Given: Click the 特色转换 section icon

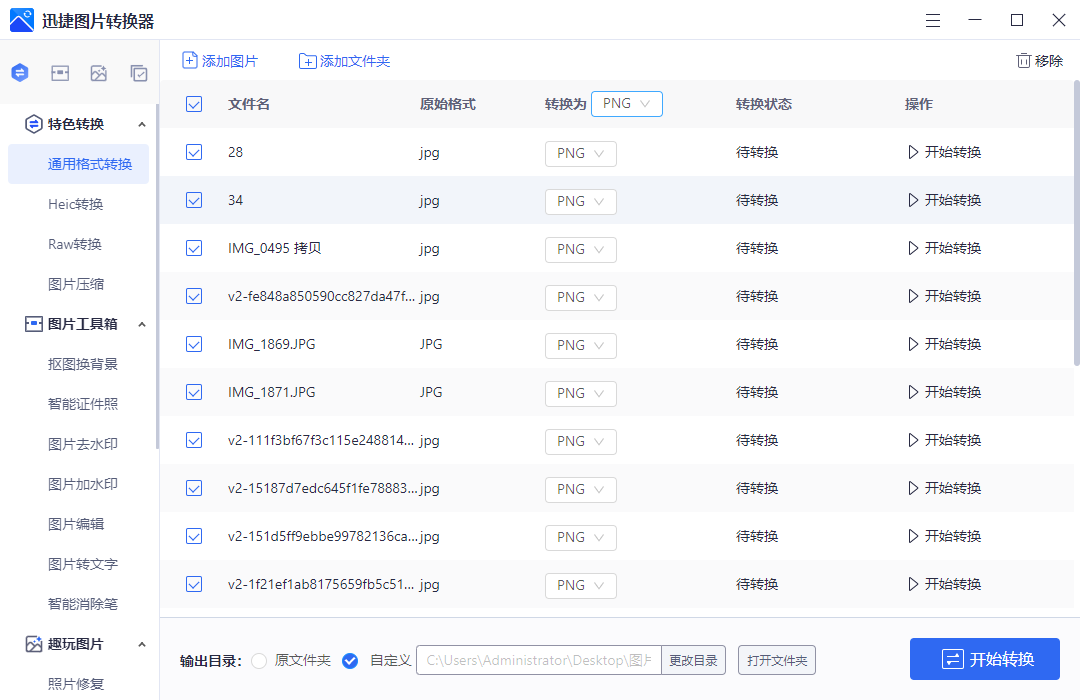Looking at the screenshot, I should point(33,124).
